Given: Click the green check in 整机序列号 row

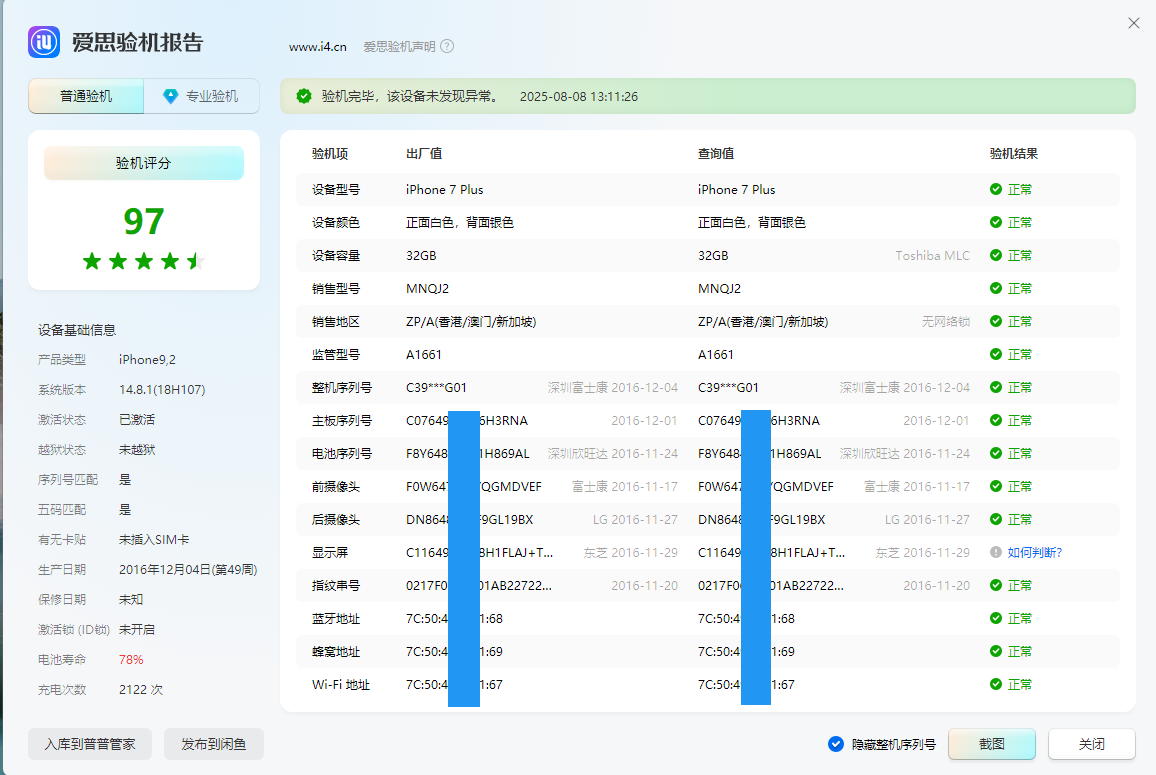Looking at the screenshot, I should click(996, 387).
